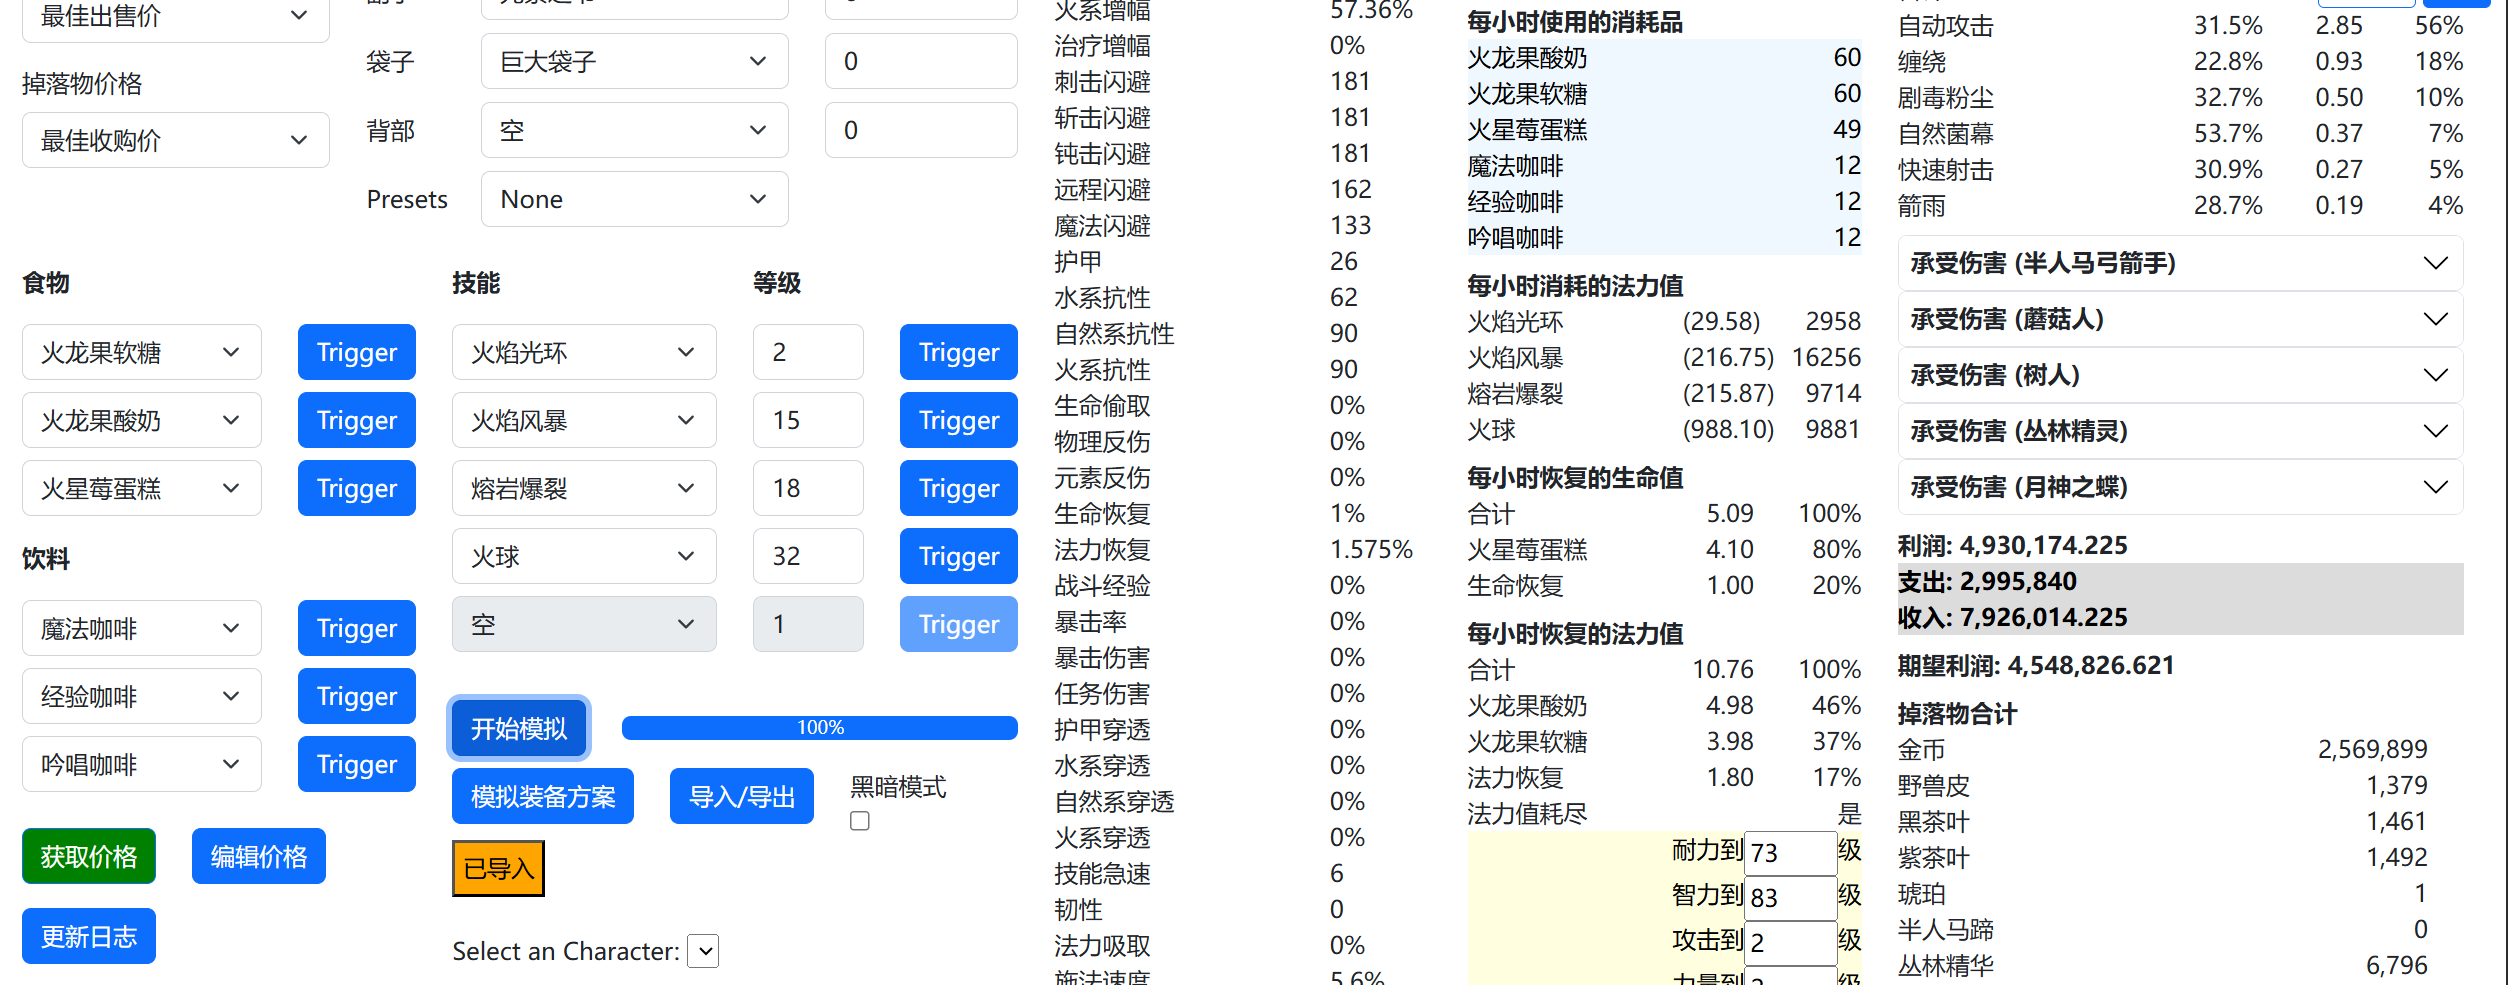
Task: Expand the 承受伤害 (蘑菇人) section
Action: click(x=2179, y=319)
